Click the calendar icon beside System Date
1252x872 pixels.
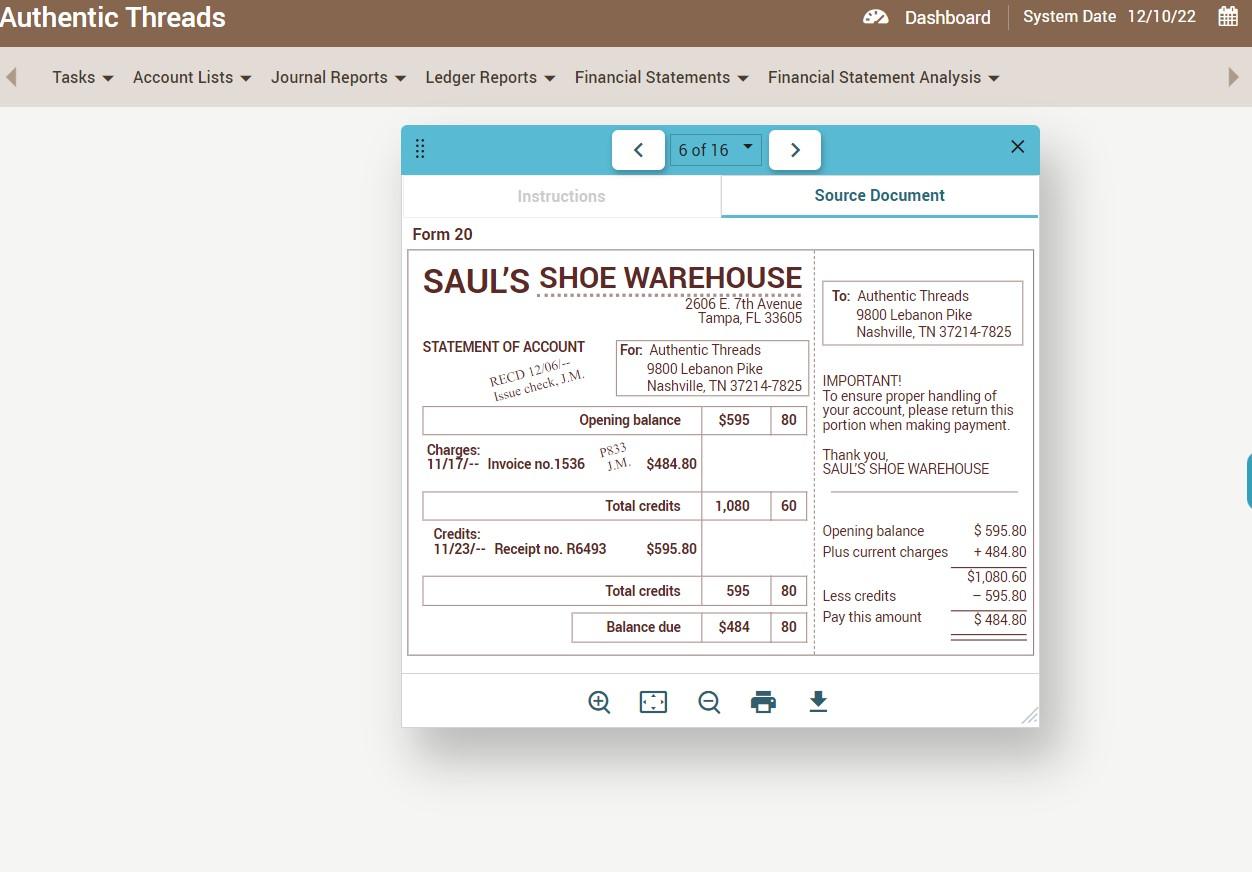(1229, 17)
